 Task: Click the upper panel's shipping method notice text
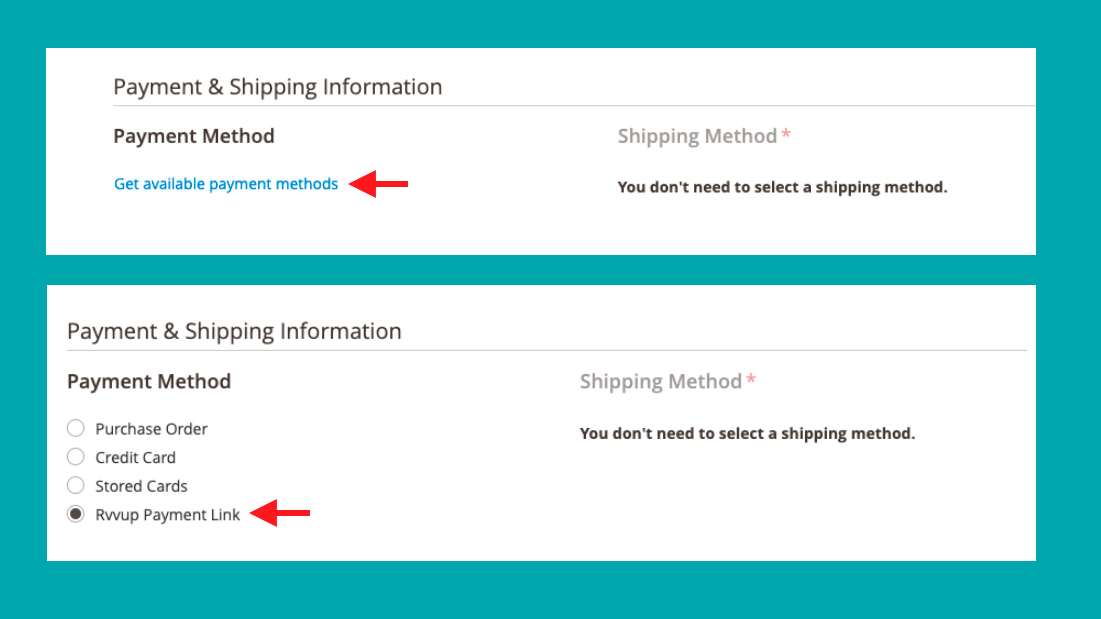point(782,187)
